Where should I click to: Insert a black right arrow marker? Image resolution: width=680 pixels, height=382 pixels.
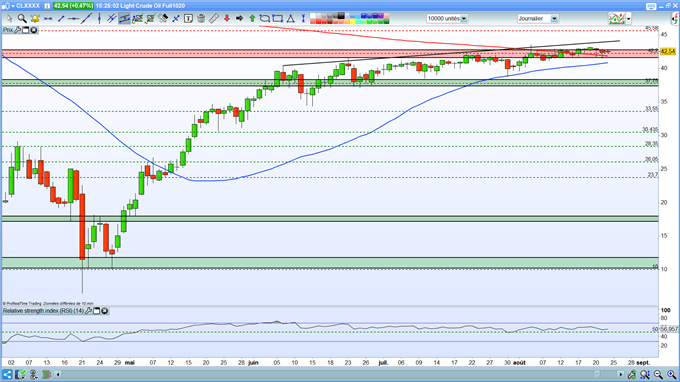tap(239, 19)
